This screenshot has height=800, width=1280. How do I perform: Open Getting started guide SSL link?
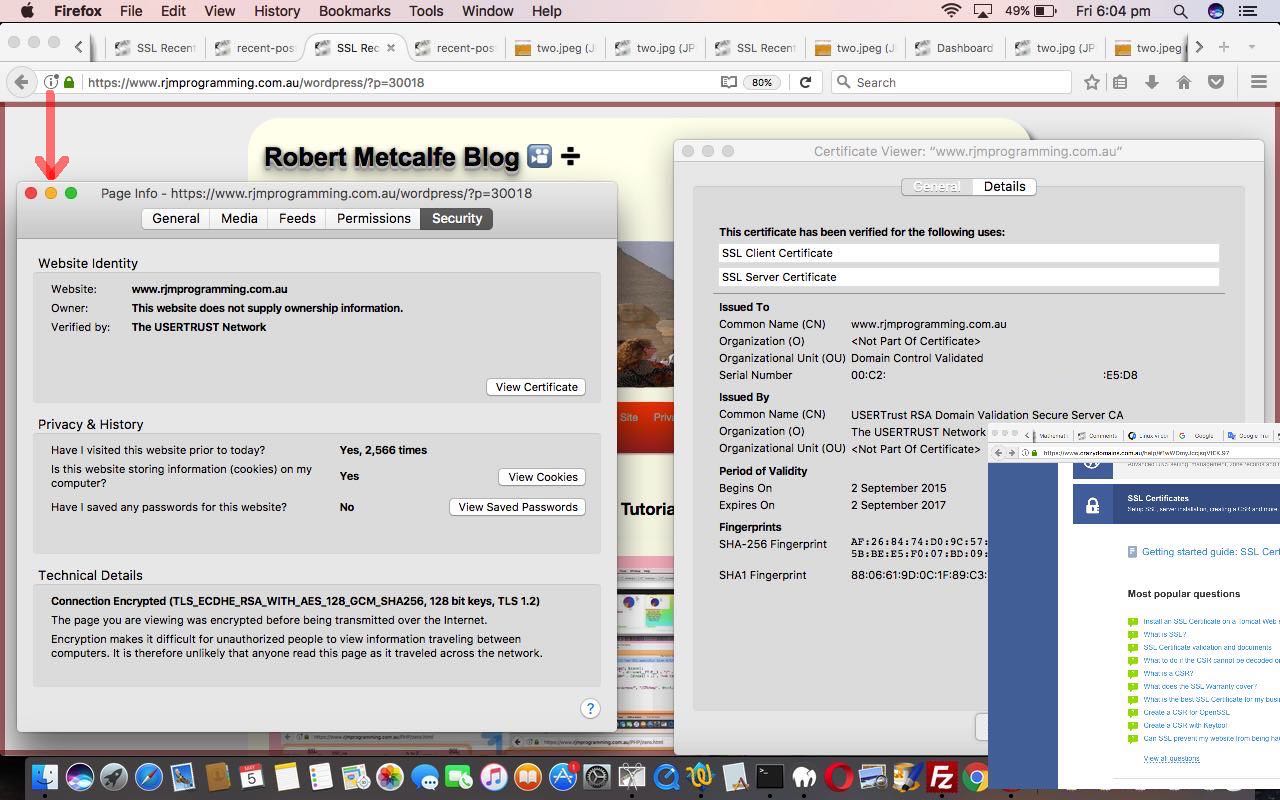pos(1210,552)
